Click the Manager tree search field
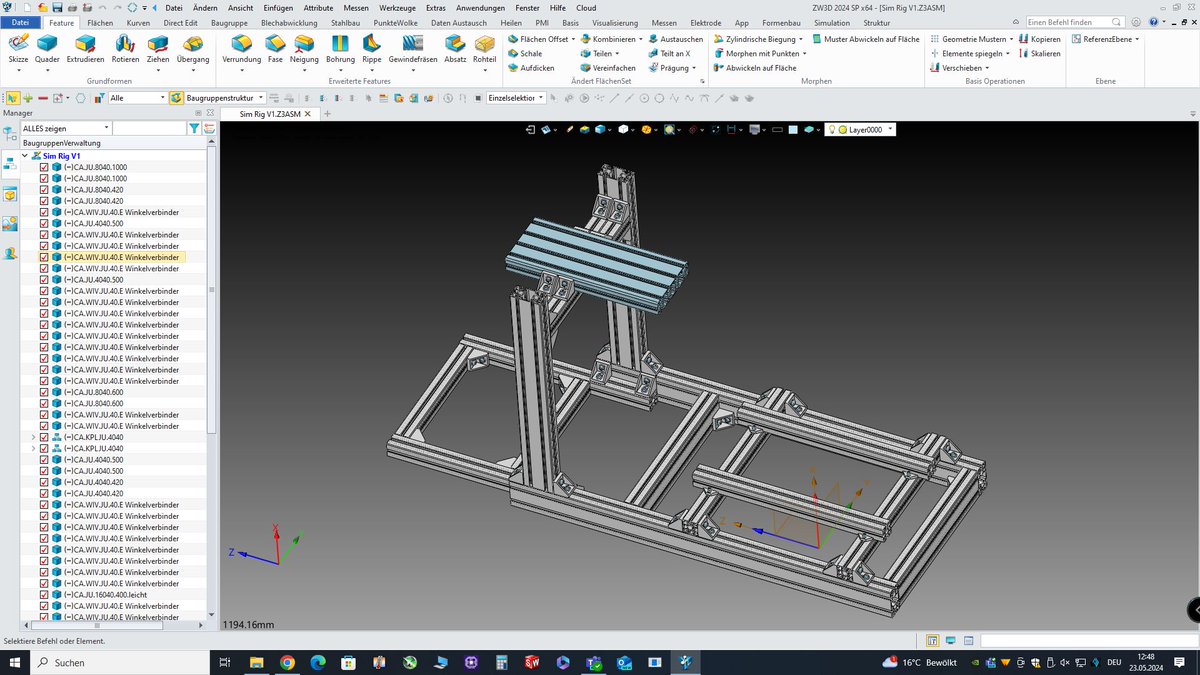This screenshot has width=1200, height=675. [149, 128]
